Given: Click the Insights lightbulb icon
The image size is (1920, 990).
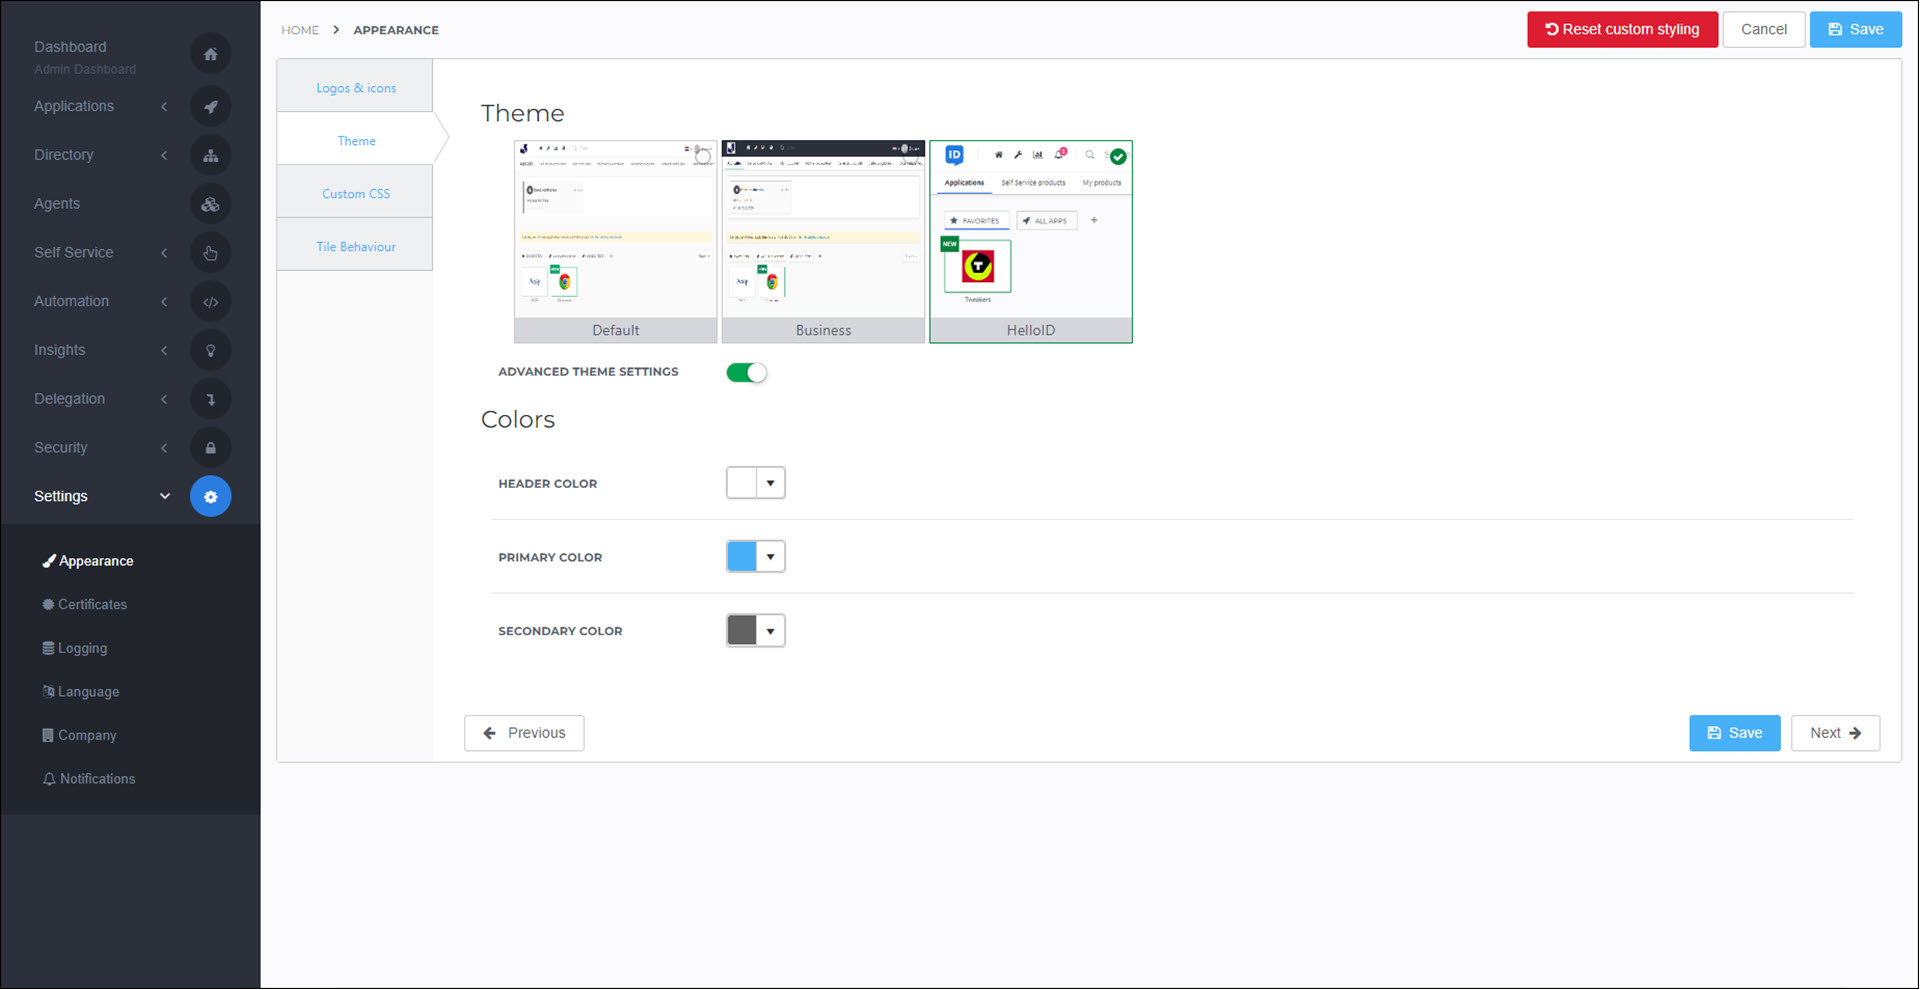Looking at the screenshot, I should tap(210, 350).
